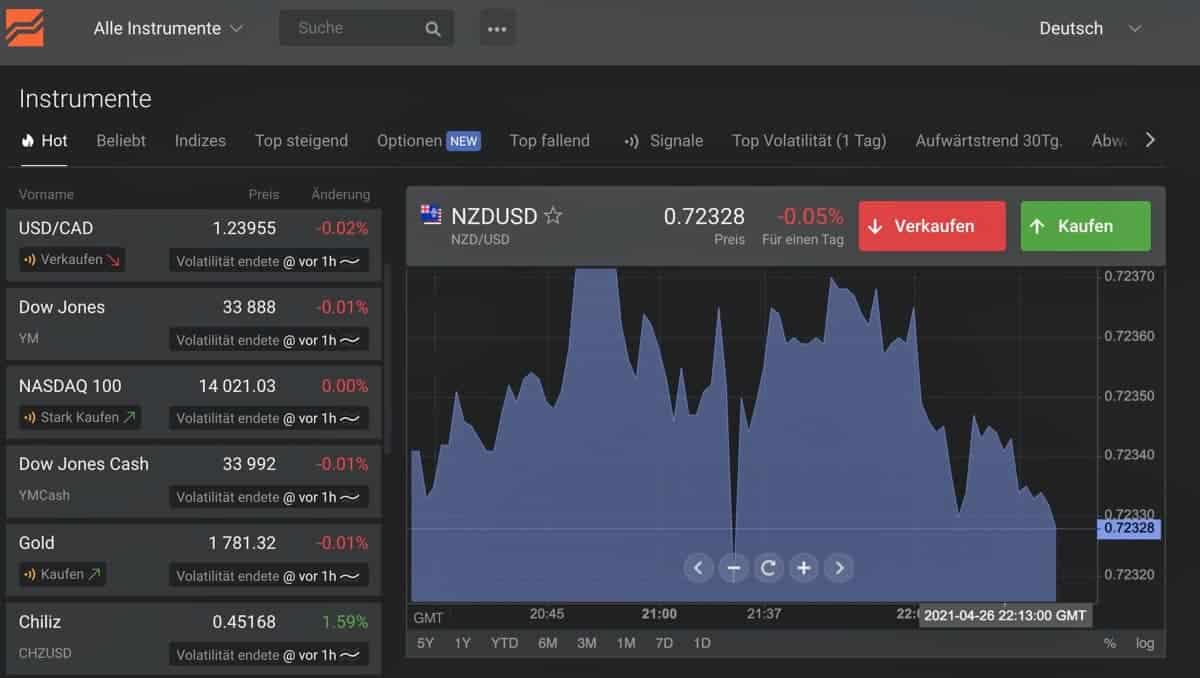The image size is (1200, 678).
Task: Select the Gold instrument row
Action: [194, 560]
